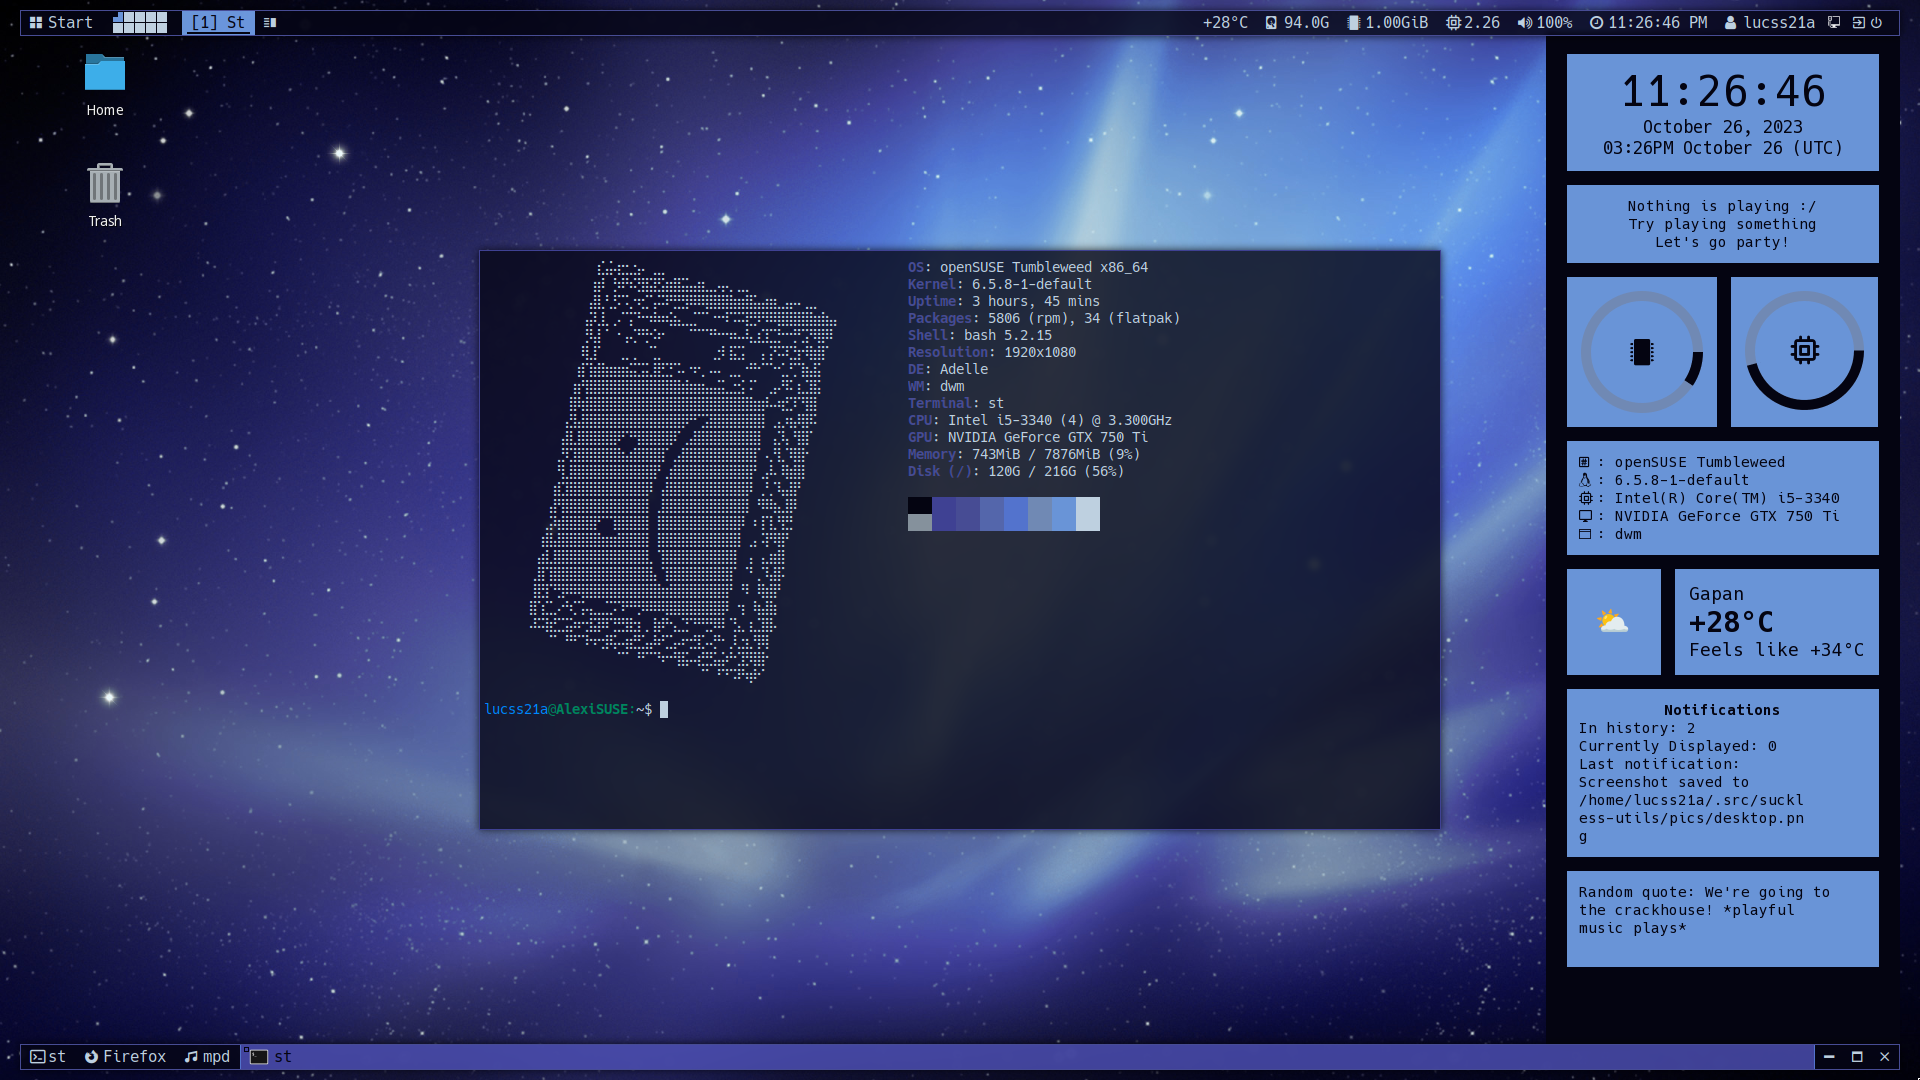This screenshot has height=1080, width=1920.
Task: Click the power icon in top bar
Action: (1877, 22)
